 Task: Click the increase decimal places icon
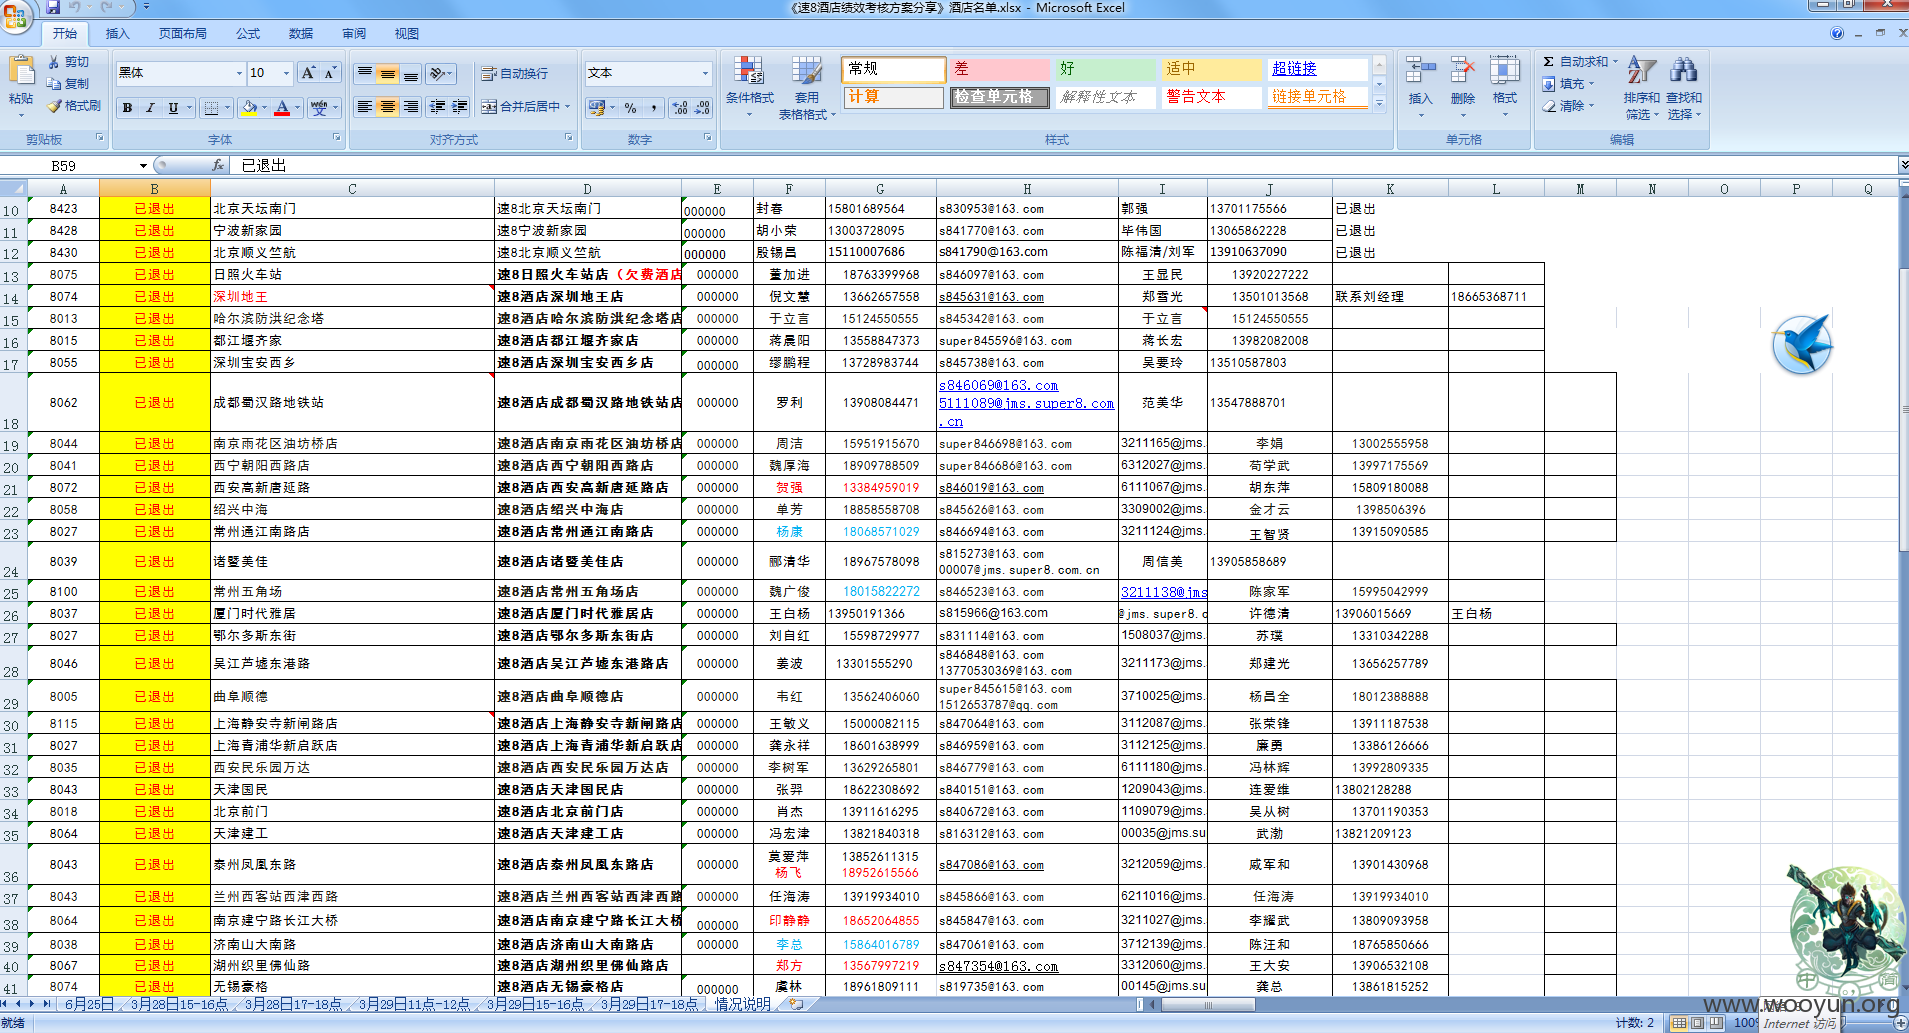click(x=680, y=107)
